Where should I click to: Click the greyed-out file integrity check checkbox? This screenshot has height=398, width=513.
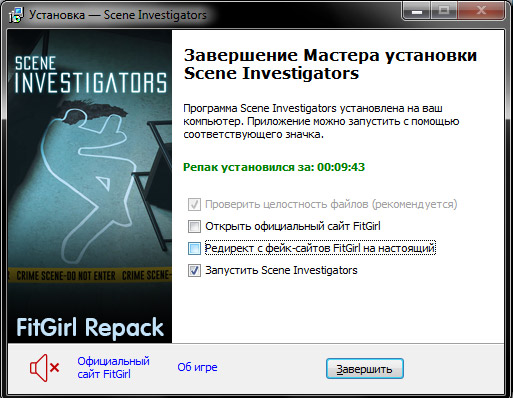[194, 204]
